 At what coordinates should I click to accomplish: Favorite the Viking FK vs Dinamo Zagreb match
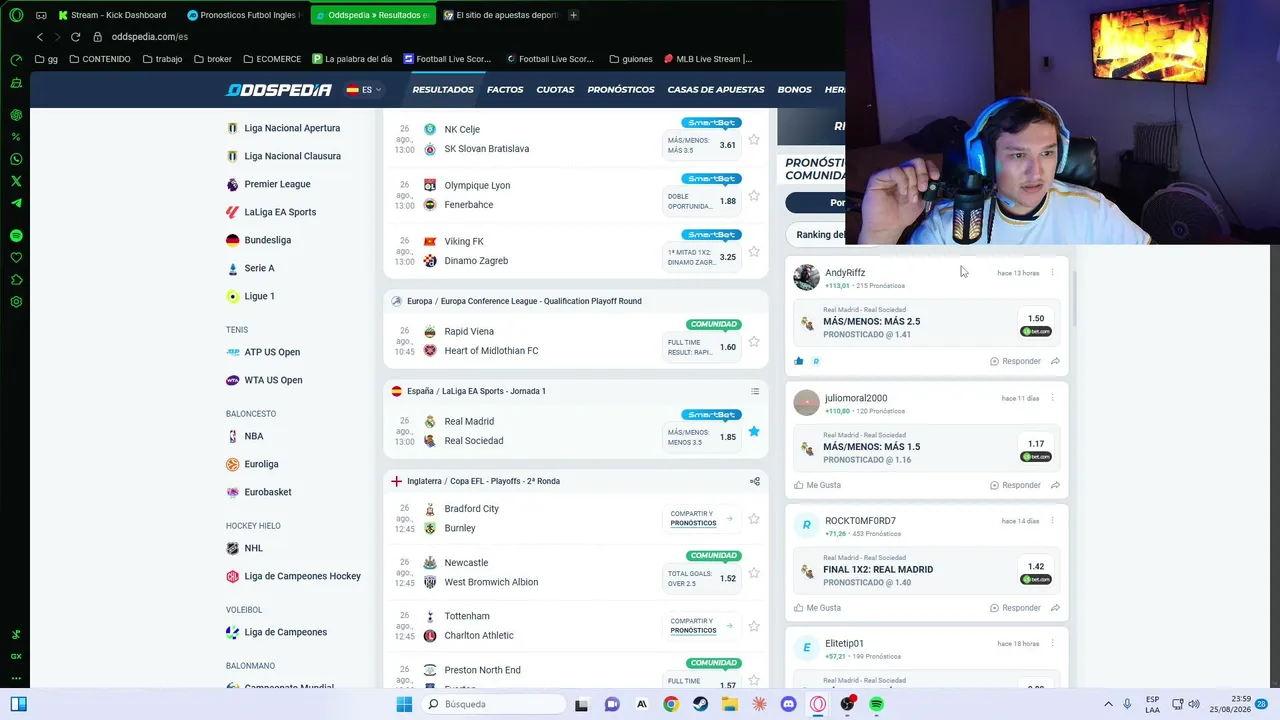(x=754, y=252)
